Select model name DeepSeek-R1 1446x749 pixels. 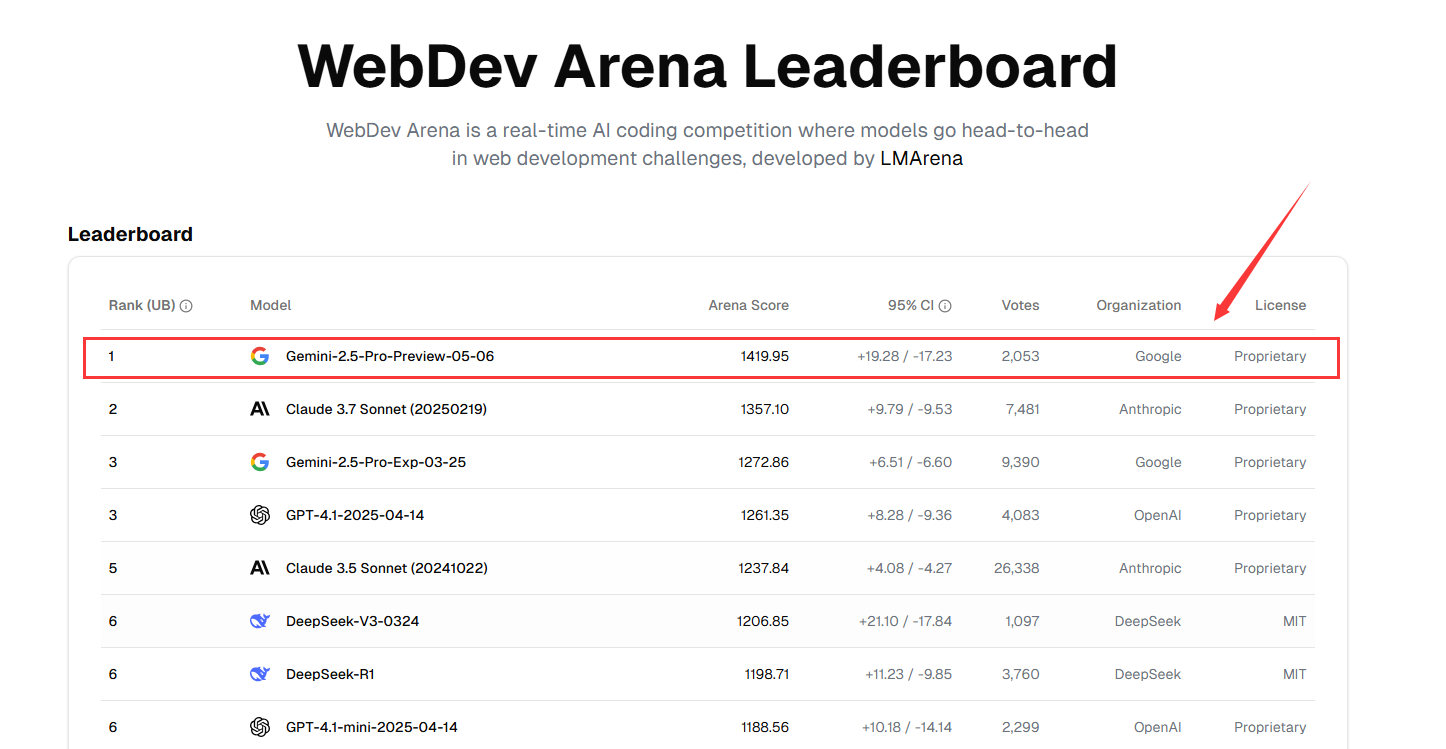point(330,674)
